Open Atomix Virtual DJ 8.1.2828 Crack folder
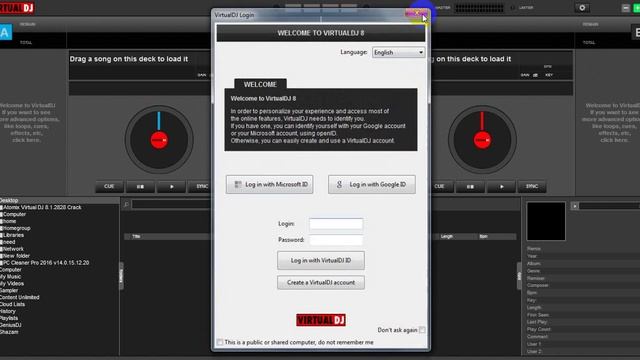640x360 pixels. [x=42, y=207]
